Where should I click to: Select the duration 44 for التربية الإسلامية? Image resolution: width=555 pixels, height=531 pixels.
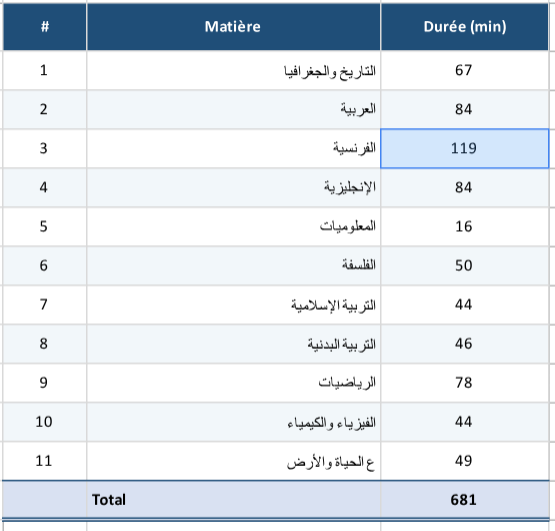(465, 305)
